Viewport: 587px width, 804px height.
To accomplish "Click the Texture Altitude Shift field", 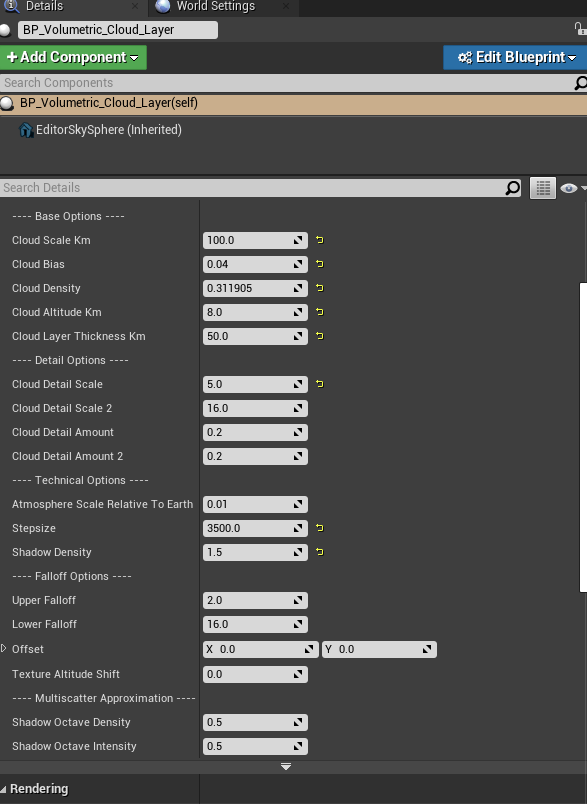I will [255, 674].
